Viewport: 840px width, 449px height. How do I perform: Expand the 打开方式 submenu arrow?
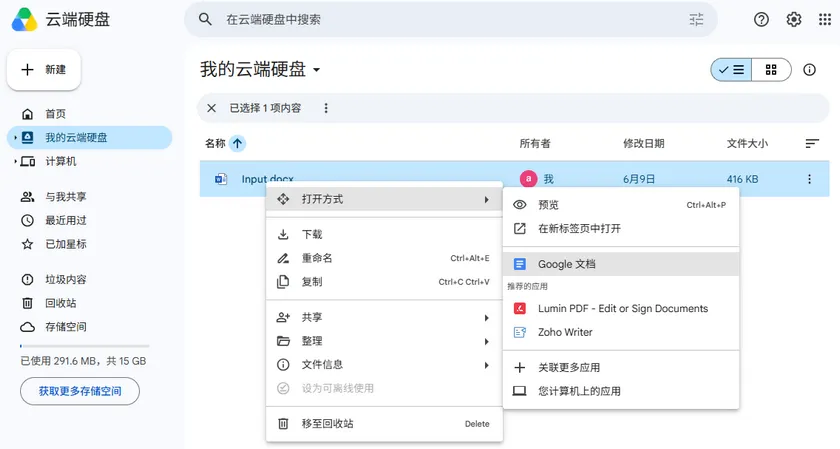pyautogui.click(x=486, y=199)
